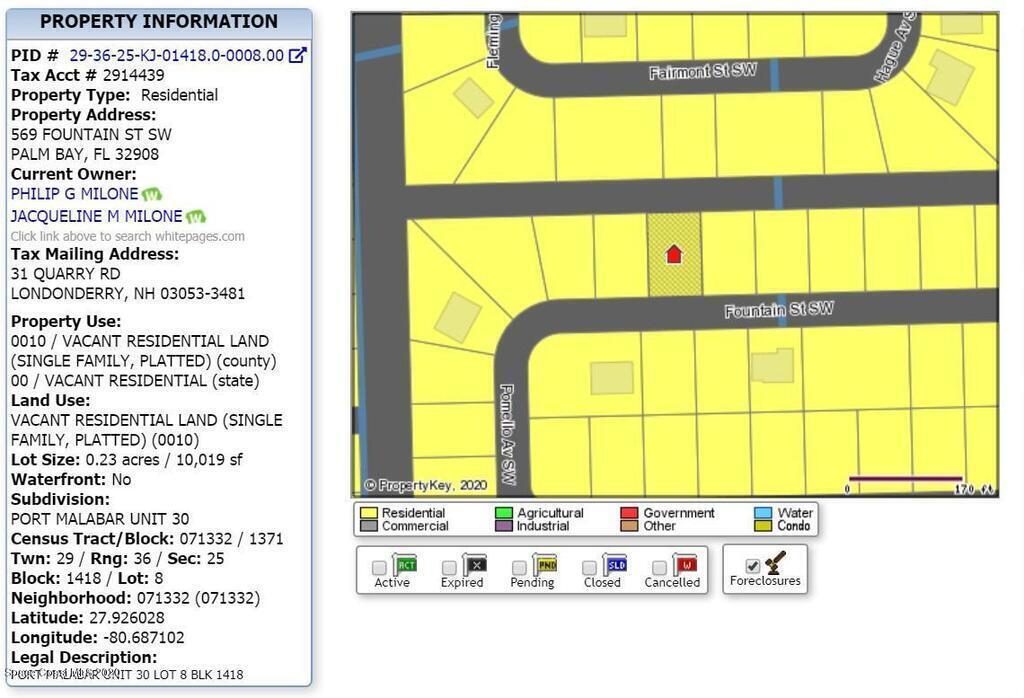This screenshot has height=698, width=1024.
Task: Click the green ACT Active flag icon
Action: [x=405, y=564]
